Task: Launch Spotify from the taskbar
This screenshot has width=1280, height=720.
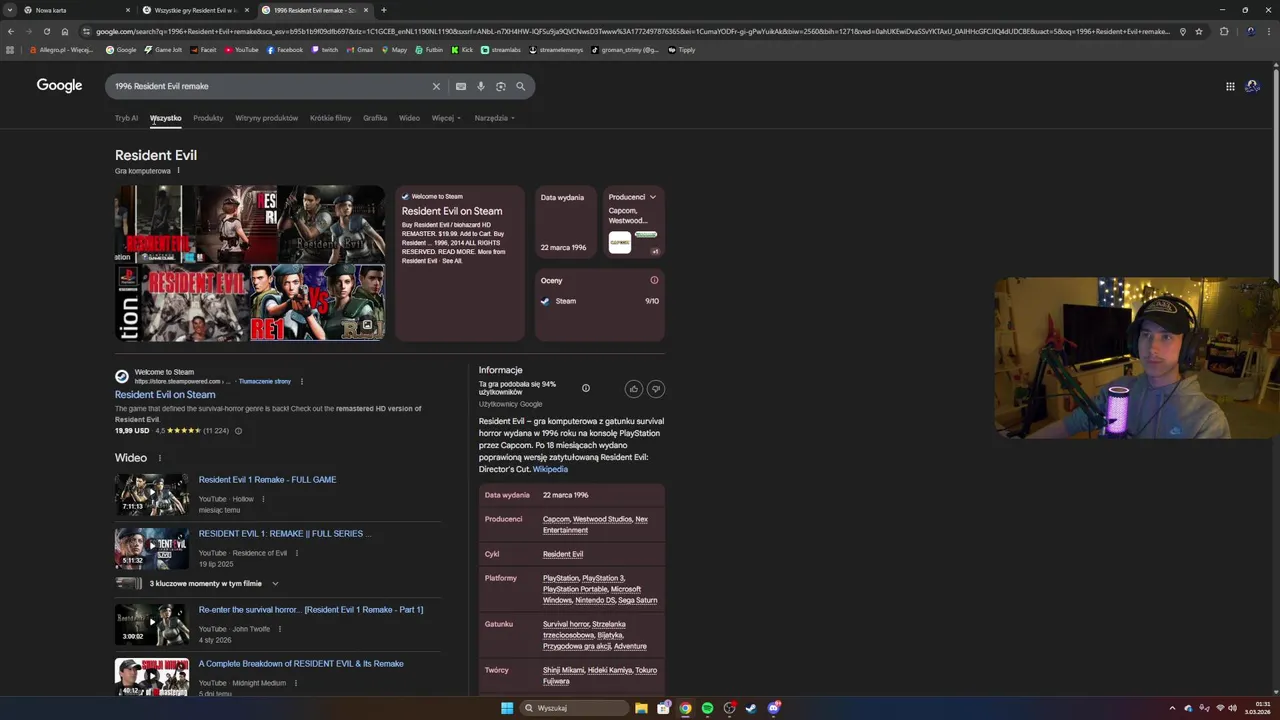Action: 707,708
